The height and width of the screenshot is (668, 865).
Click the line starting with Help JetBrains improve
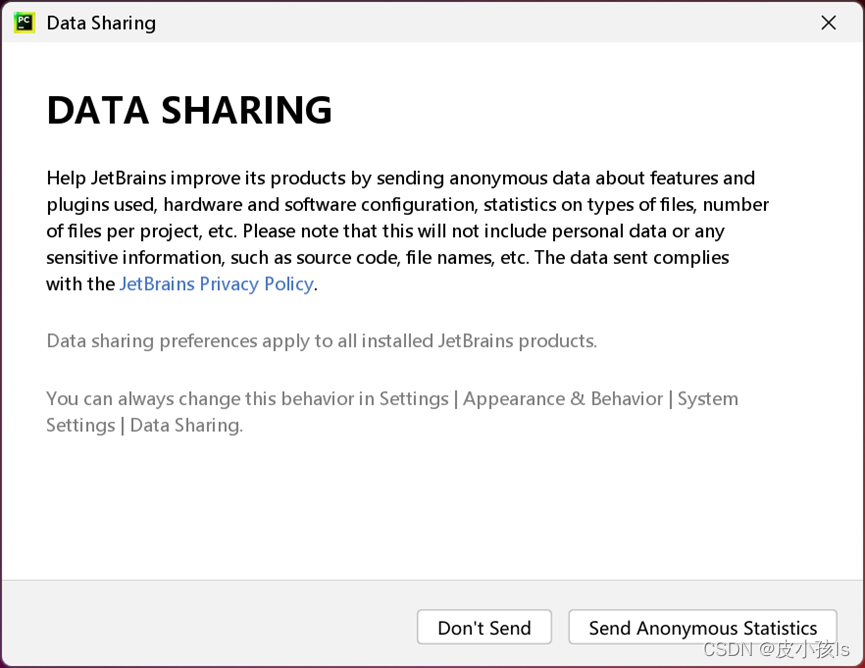tap(400, 178)
